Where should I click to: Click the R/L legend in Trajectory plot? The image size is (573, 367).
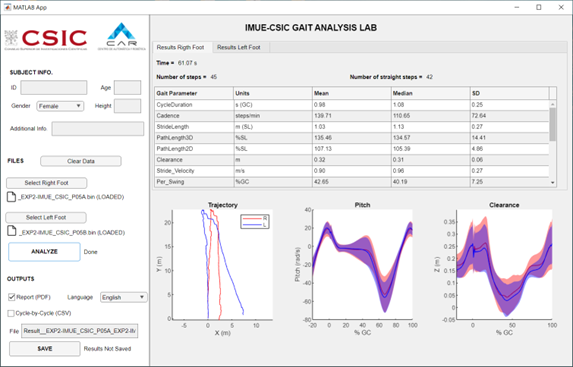(255, 222)
